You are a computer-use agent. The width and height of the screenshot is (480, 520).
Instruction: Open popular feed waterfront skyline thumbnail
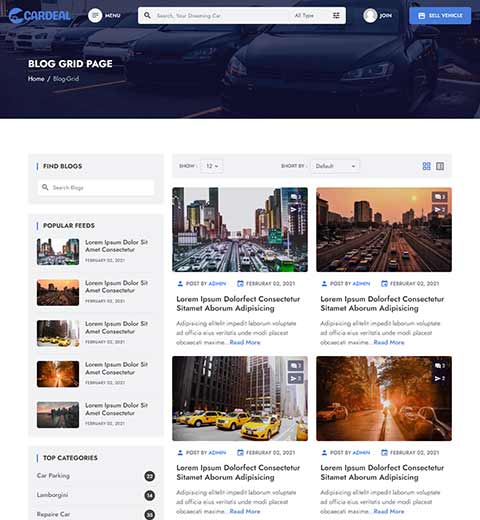pyautogui.click(x=58, y=415)
